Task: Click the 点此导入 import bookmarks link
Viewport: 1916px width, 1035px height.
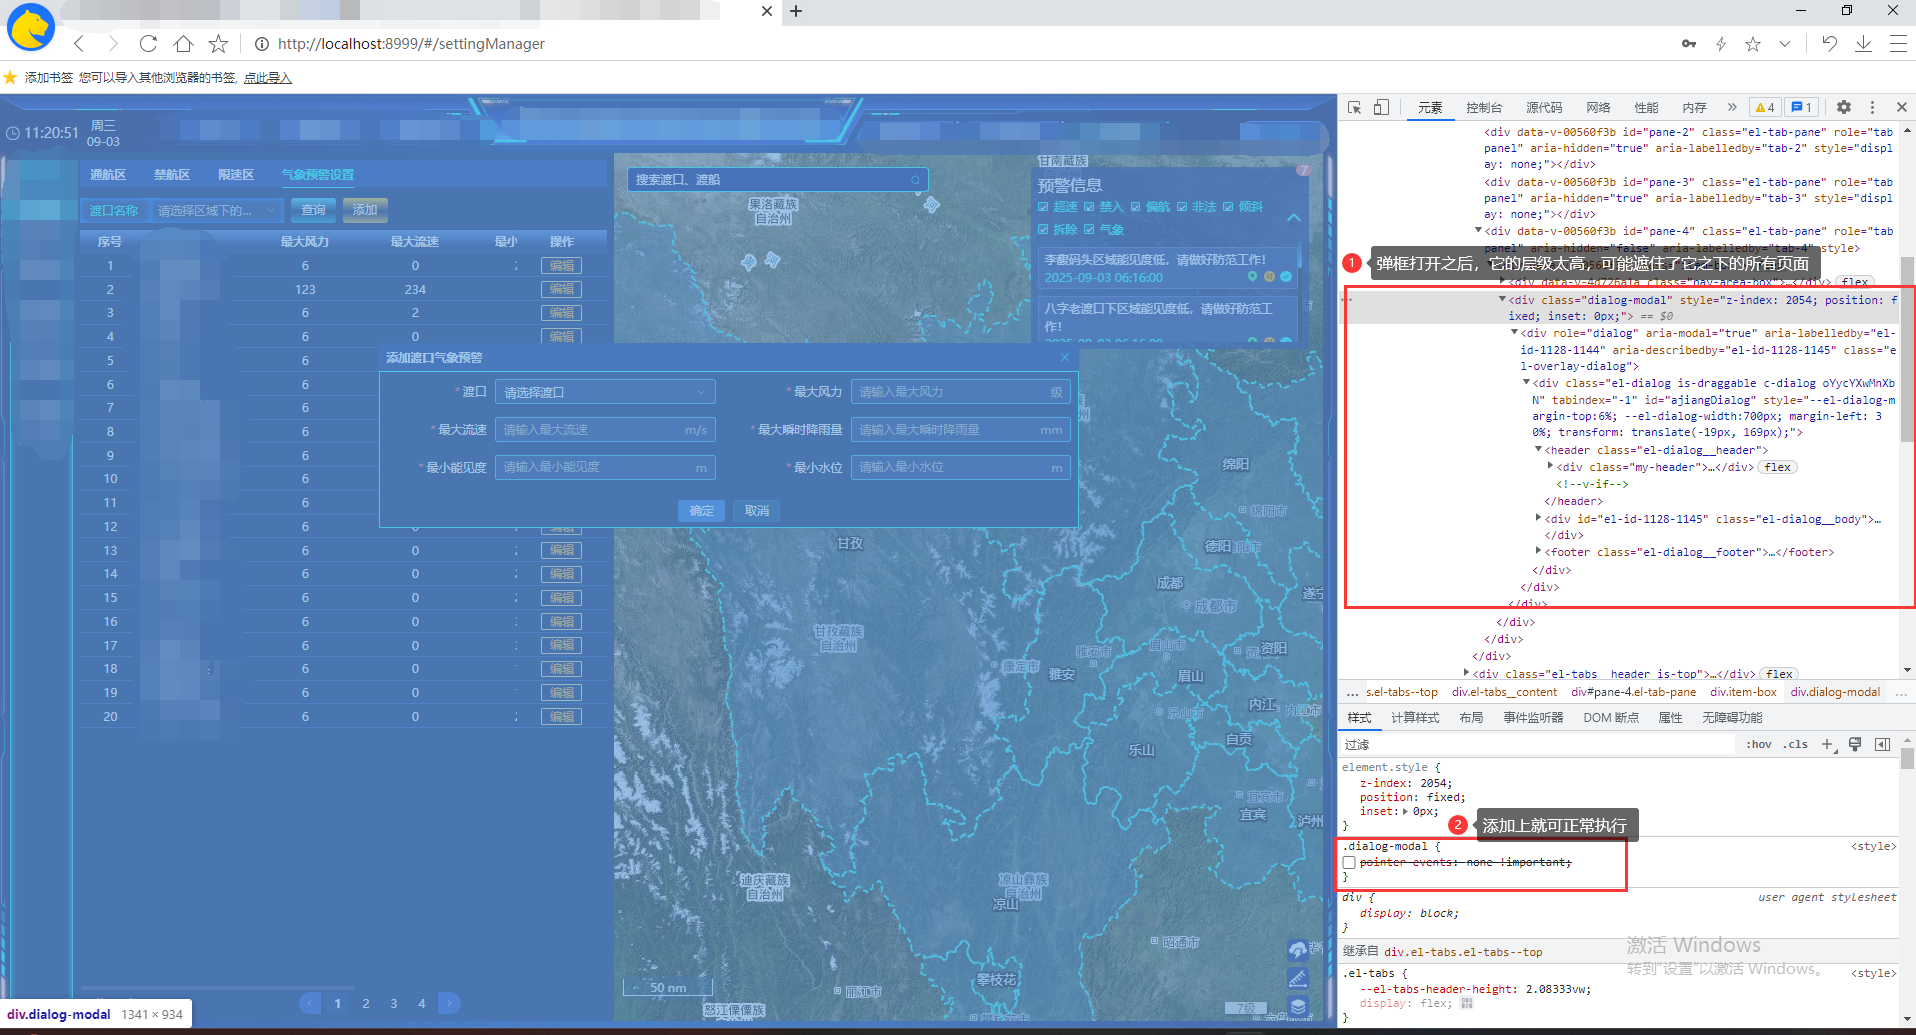Action: point(267,78)
